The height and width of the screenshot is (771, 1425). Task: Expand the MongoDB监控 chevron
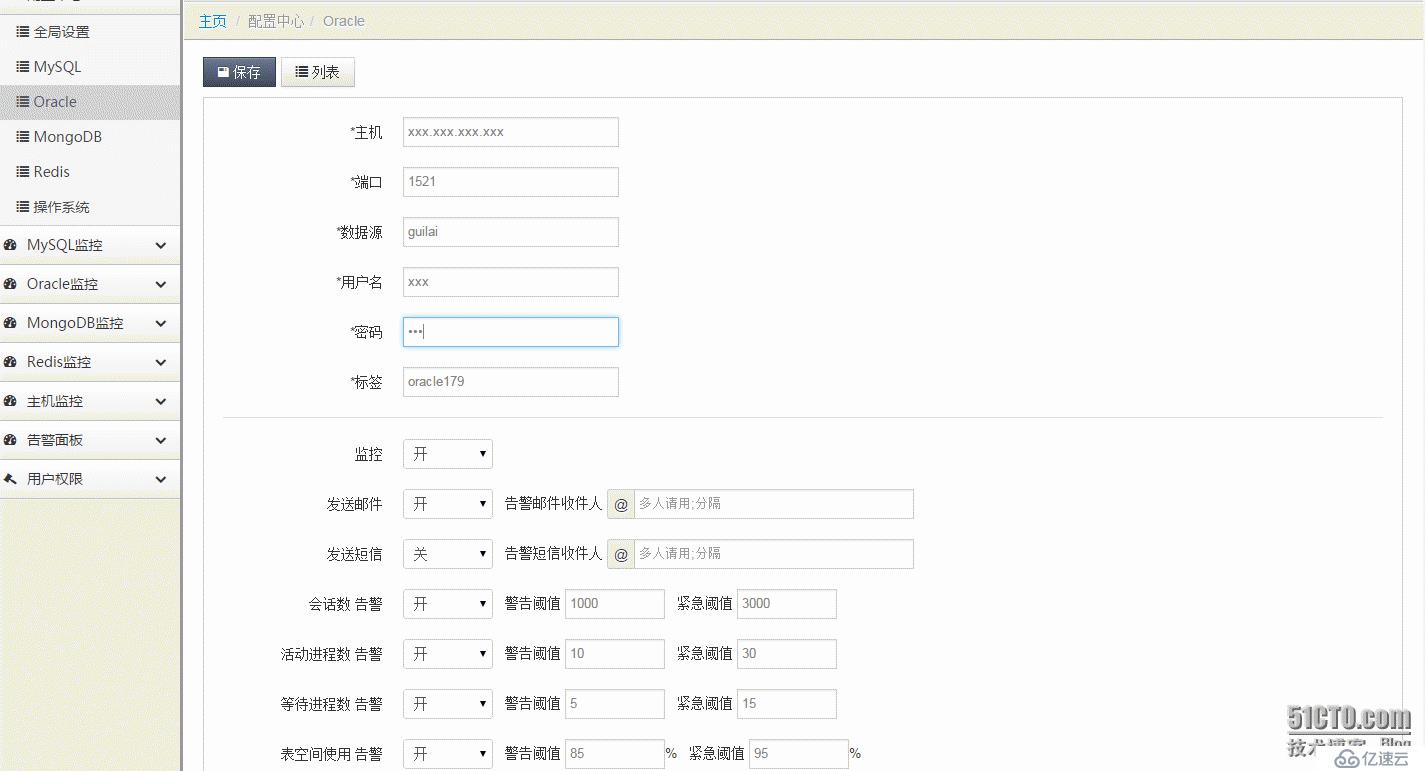click(x=161, y=323)
